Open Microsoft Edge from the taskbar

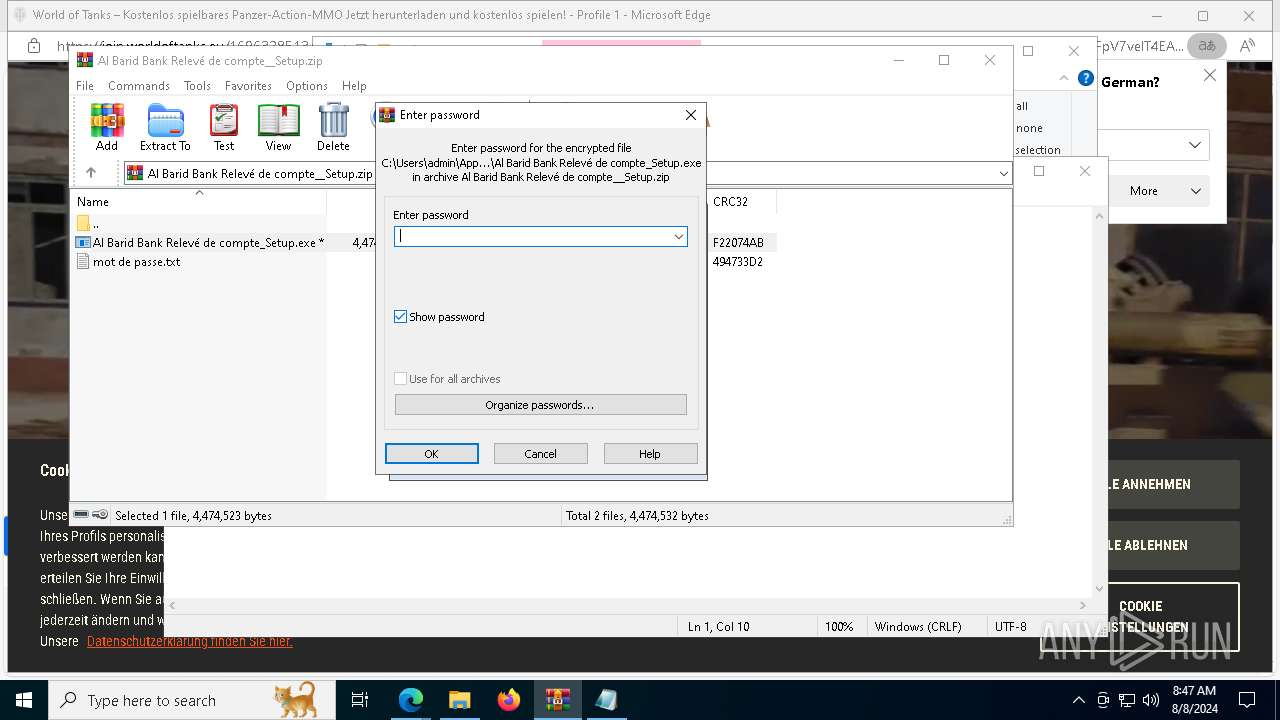411,700
